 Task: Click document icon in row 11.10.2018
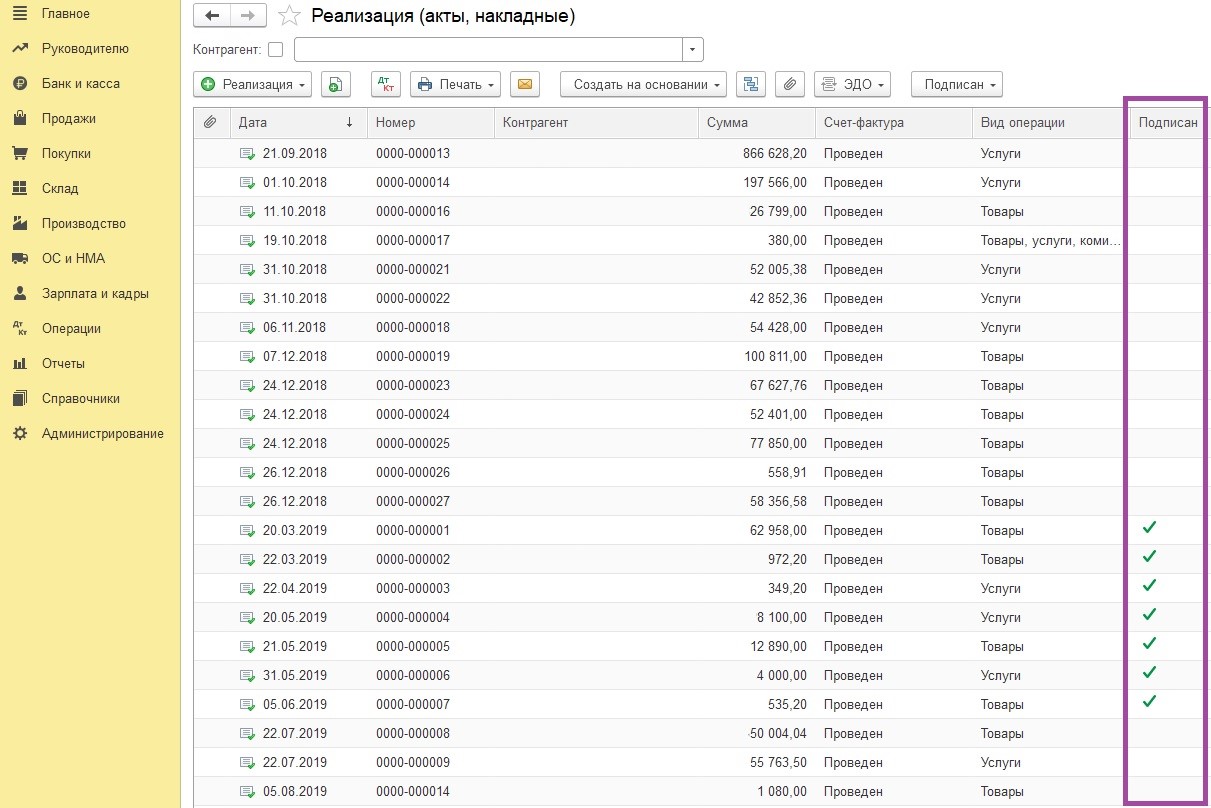tap(247, 212)
